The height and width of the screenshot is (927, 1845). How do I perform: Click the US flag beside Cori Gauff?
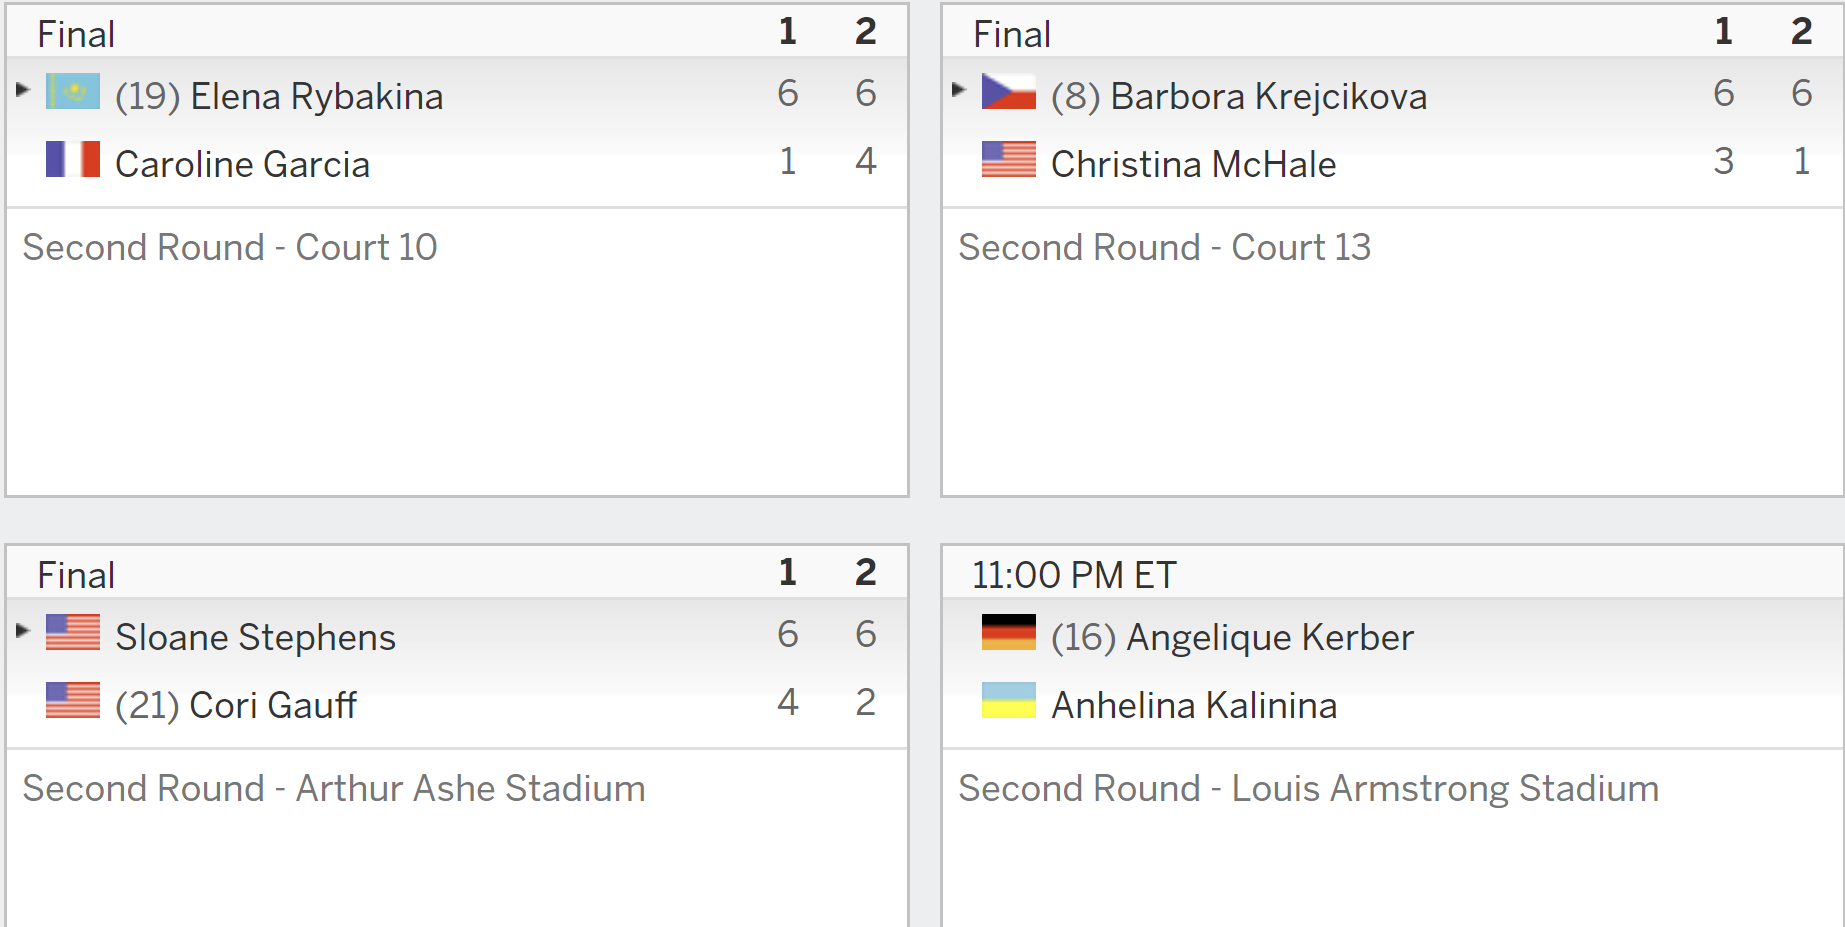pyautogui.click(x=73, y=700)
